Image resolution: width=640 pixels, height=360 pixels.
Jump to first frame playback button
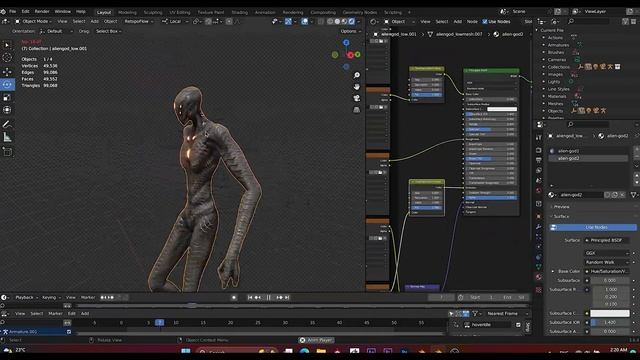click(250, 298)
